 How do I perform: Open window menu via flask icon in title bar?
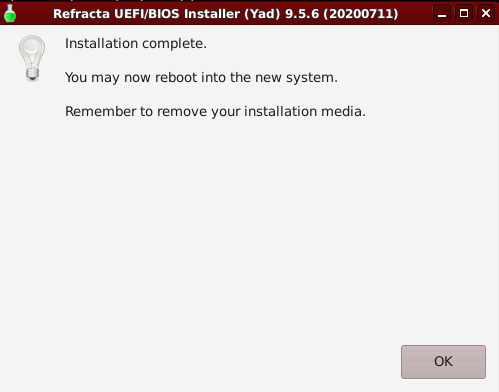click(x=10, y=13)
